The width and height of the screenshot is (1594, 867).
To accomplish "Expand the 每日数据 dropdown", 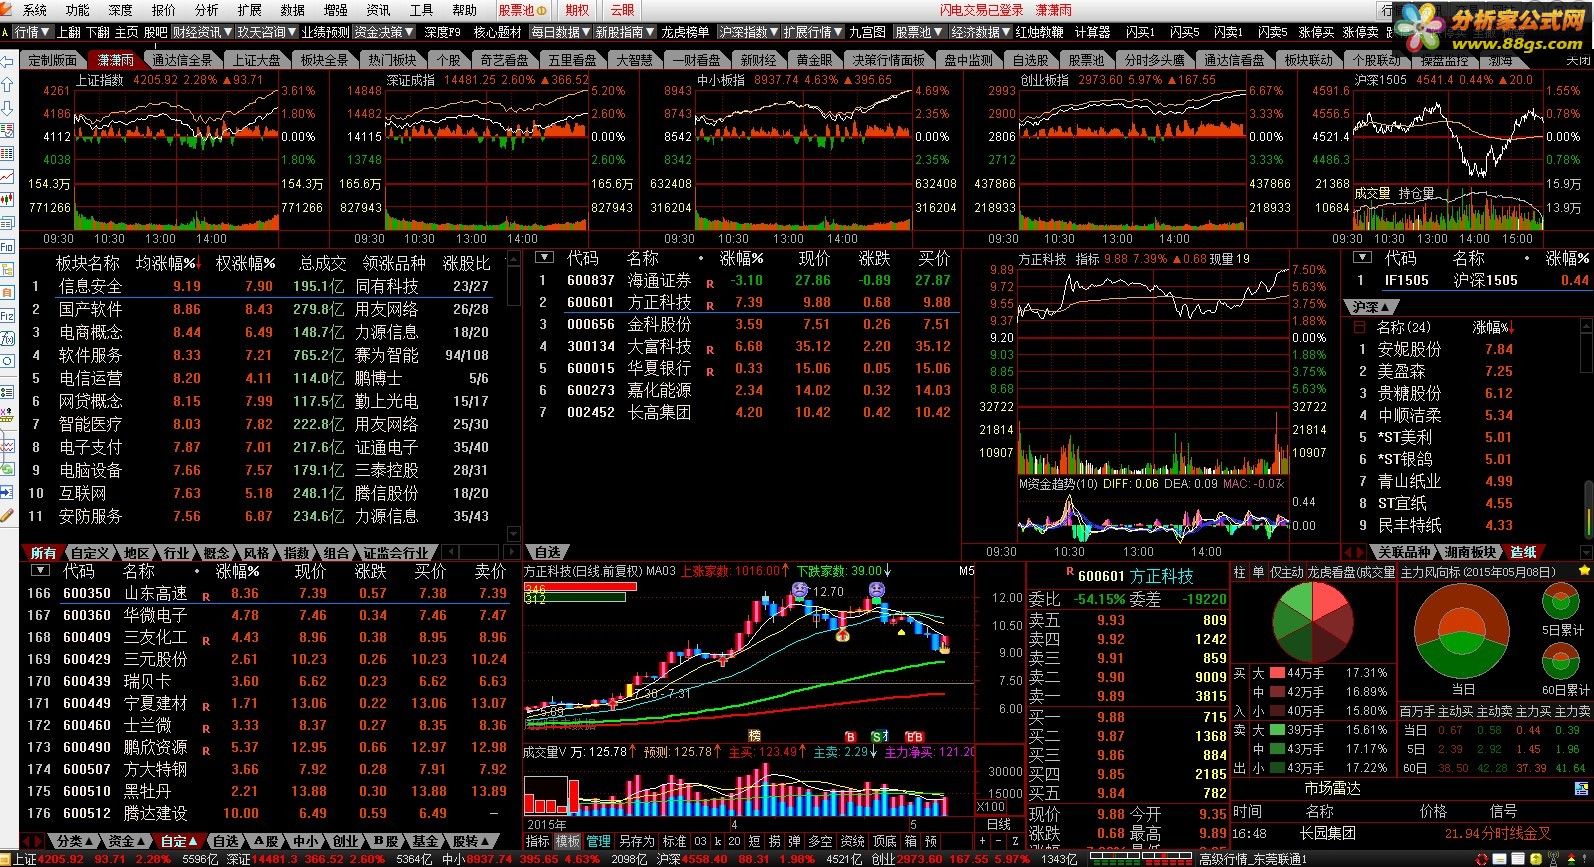I will pos(560,32).
